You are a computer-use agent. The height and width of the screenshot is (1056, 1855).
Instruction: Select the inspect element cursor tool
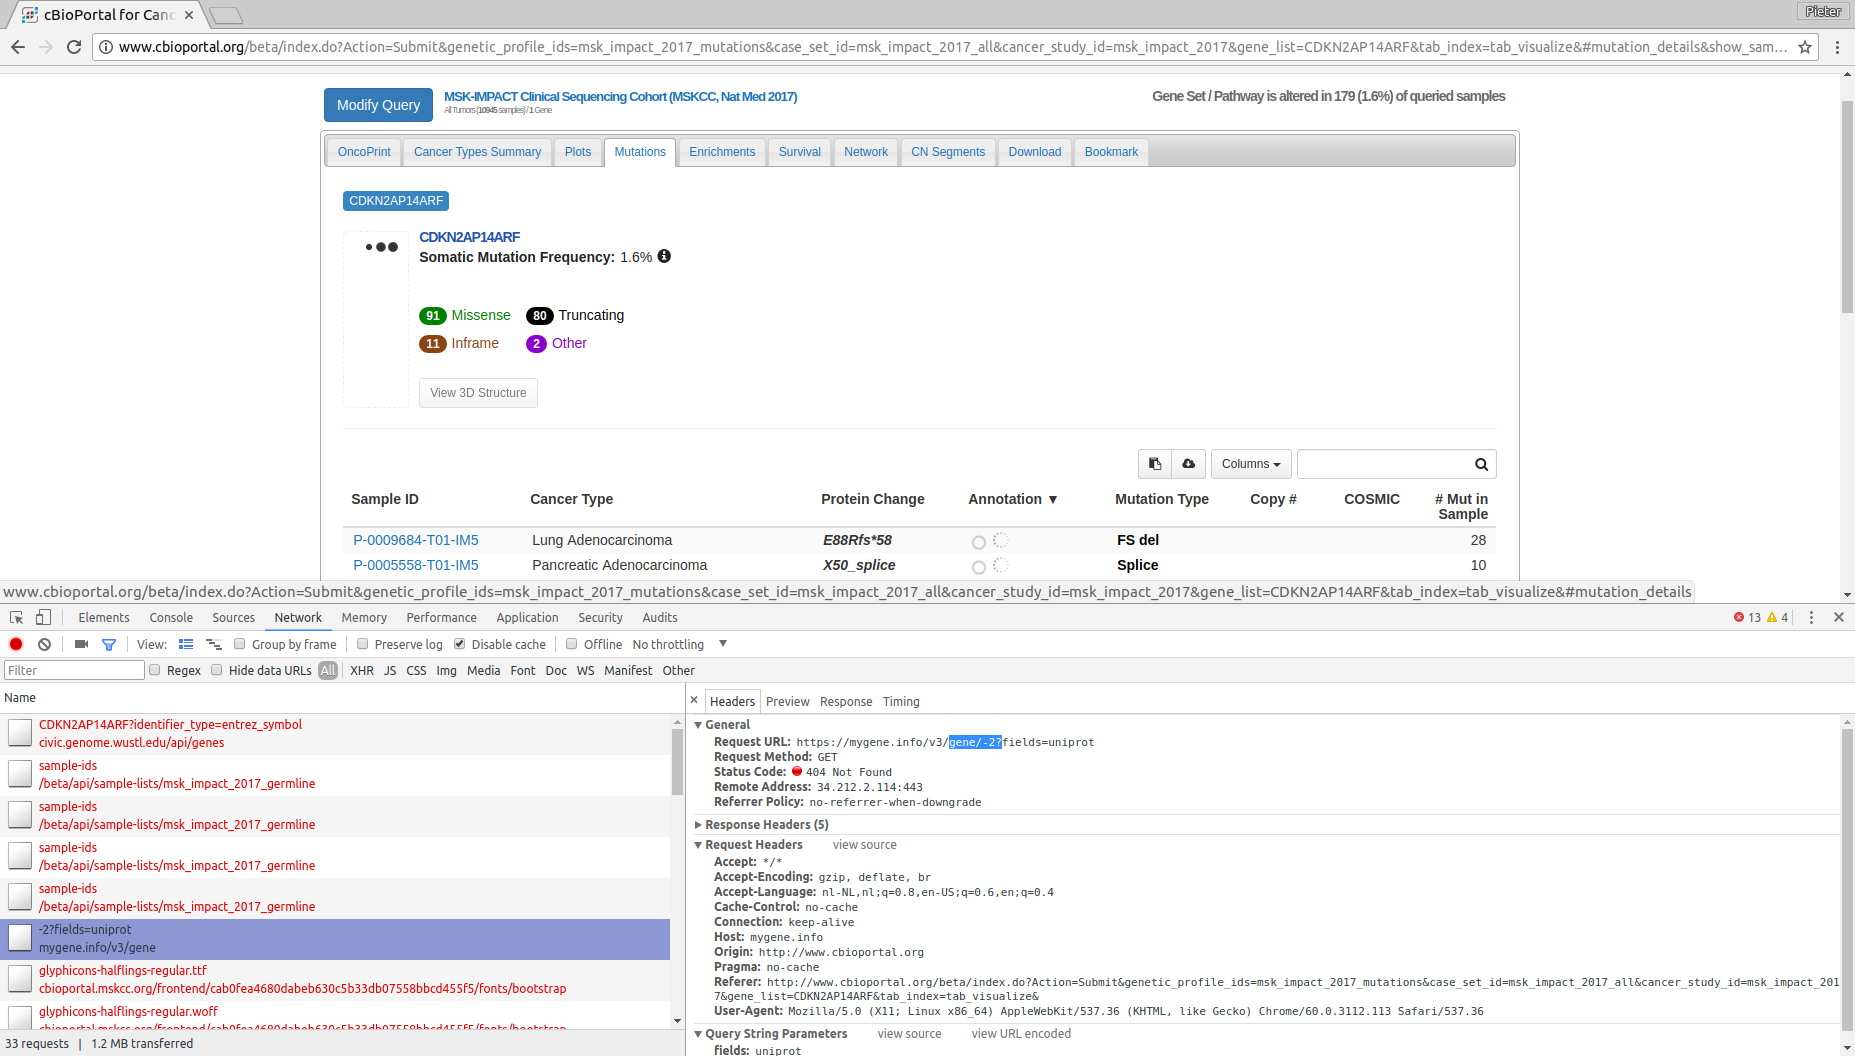tap(15, 617)
